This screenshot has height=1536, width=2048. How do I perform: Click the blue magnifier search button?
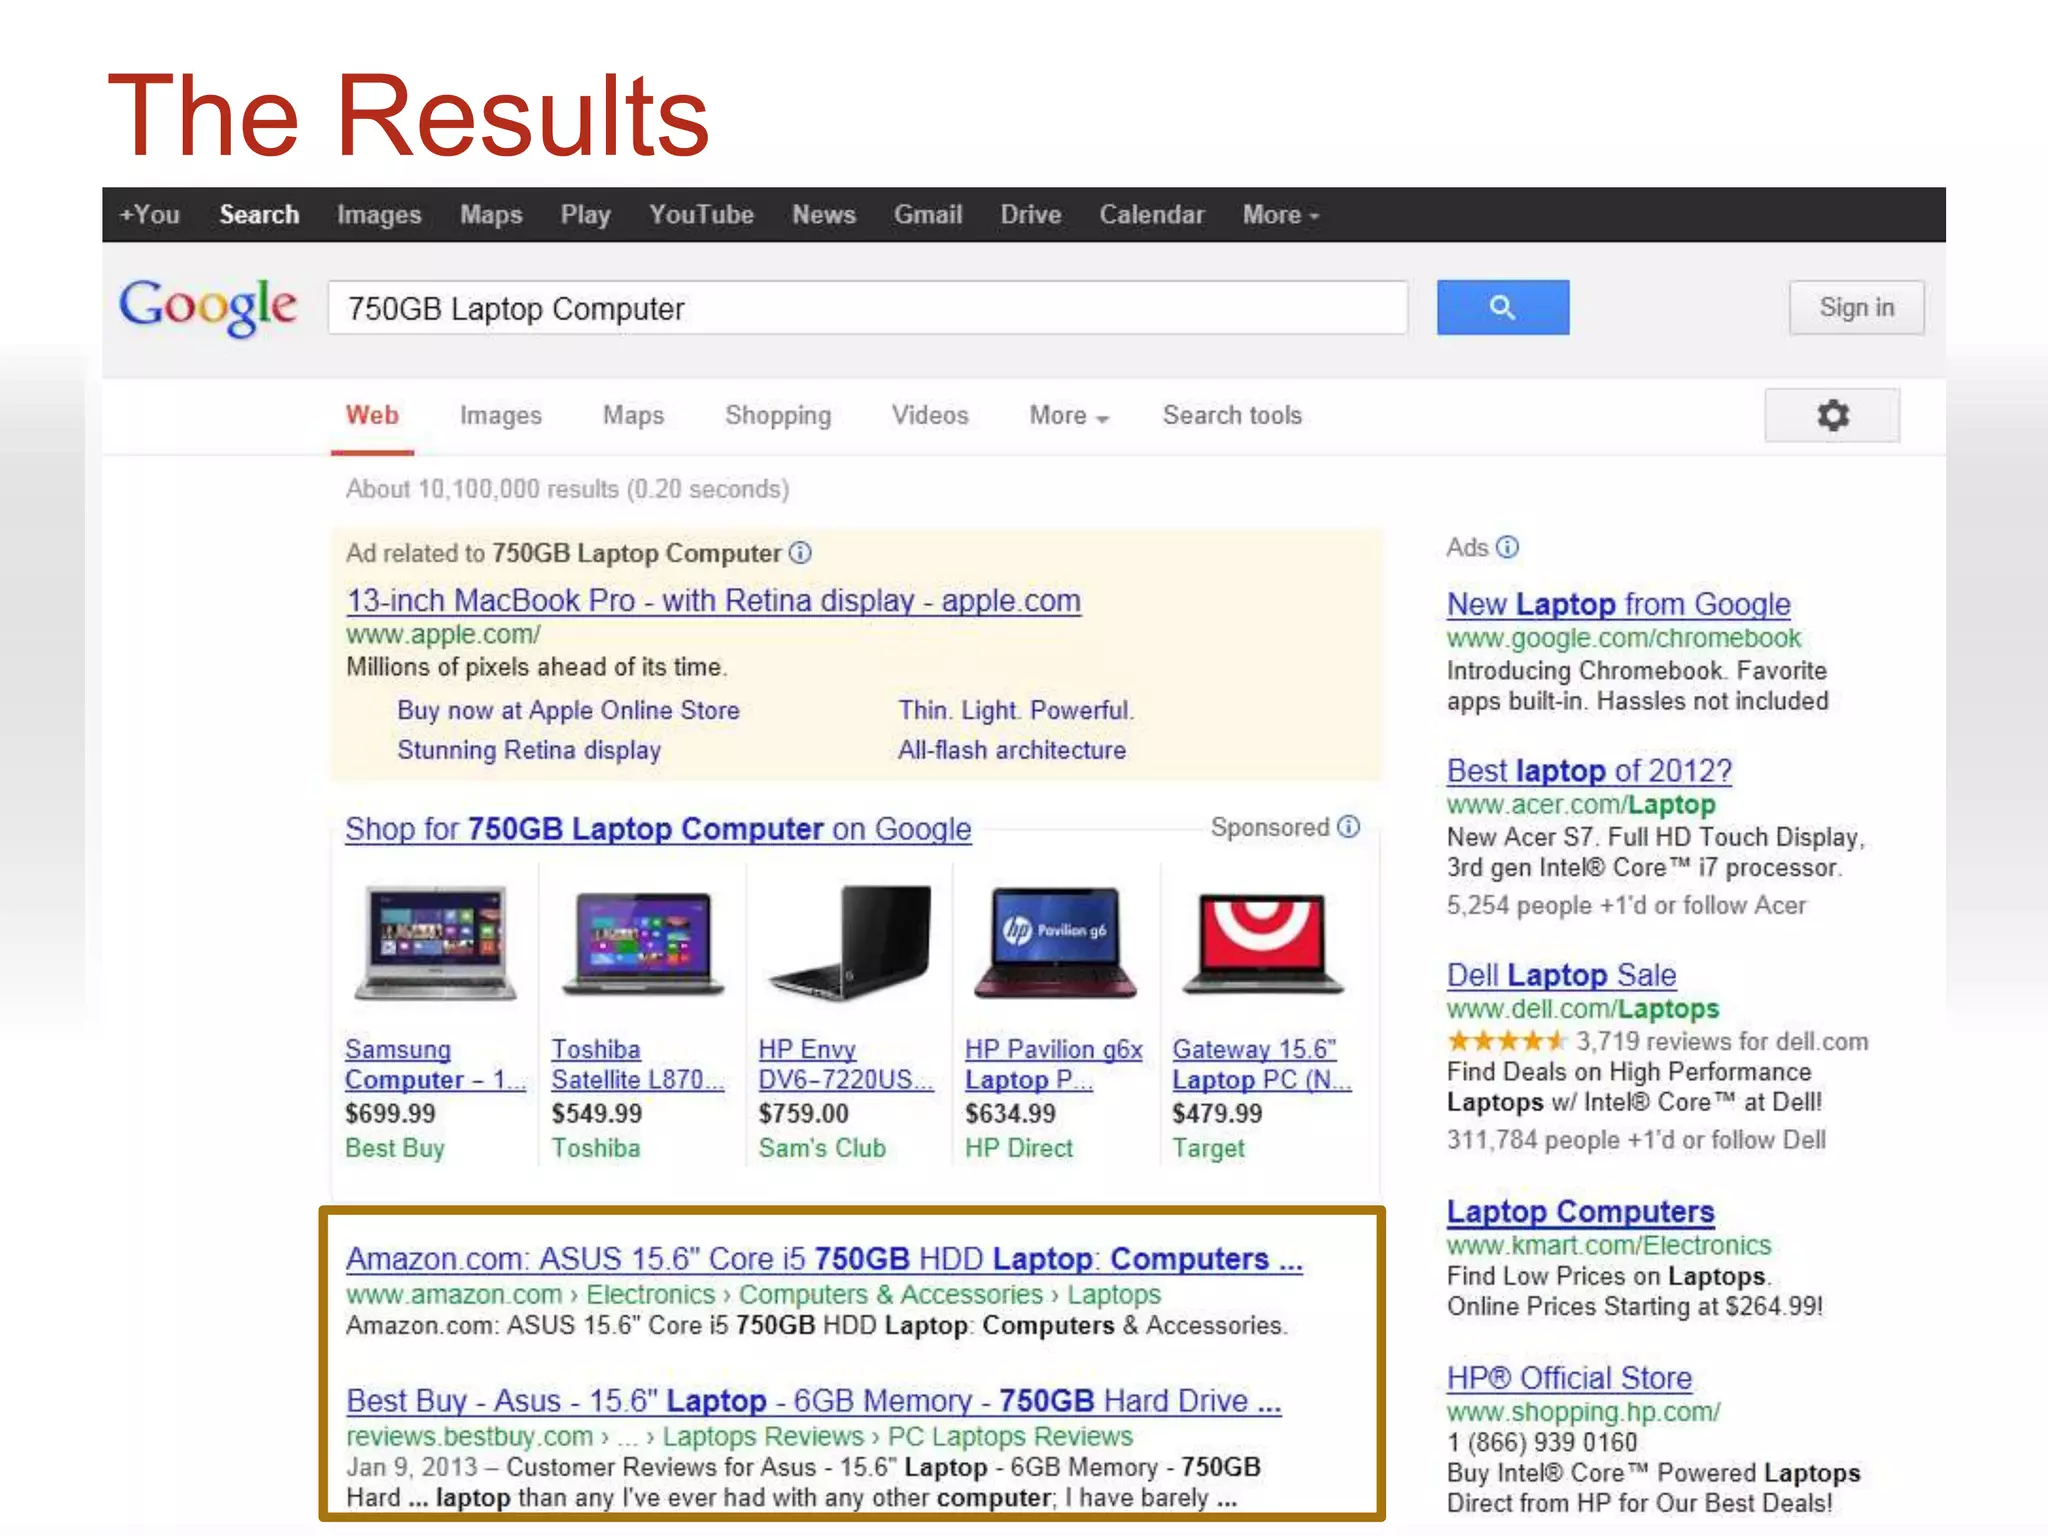[x=1502, y=307]
